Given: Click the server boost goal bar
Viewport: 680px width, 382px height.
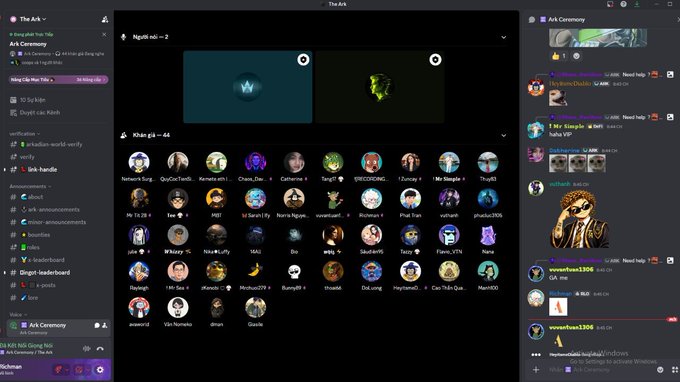Looking at the screenshot, I should click(x=59, y=80).
